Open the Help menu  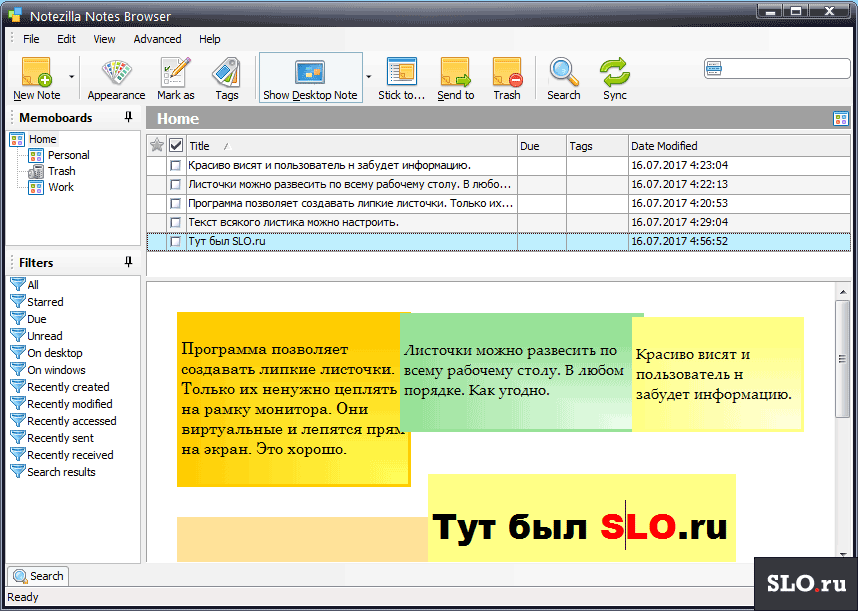tap(210, 39)
